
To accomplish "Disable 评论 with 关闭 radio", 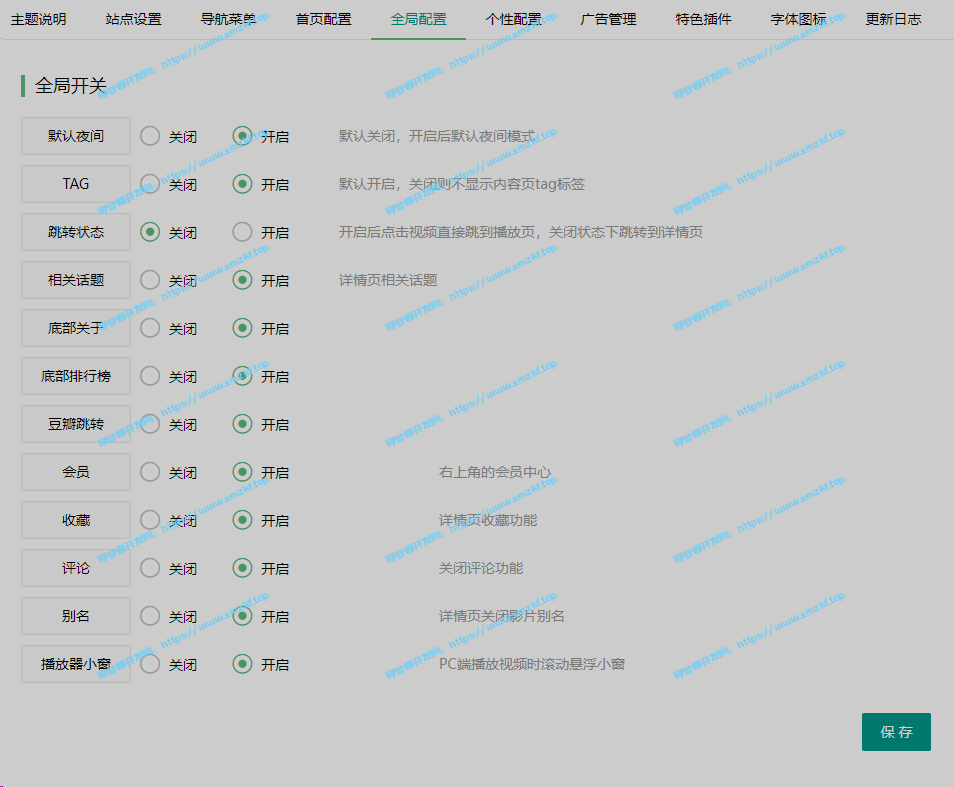I will tap(150, 568).
